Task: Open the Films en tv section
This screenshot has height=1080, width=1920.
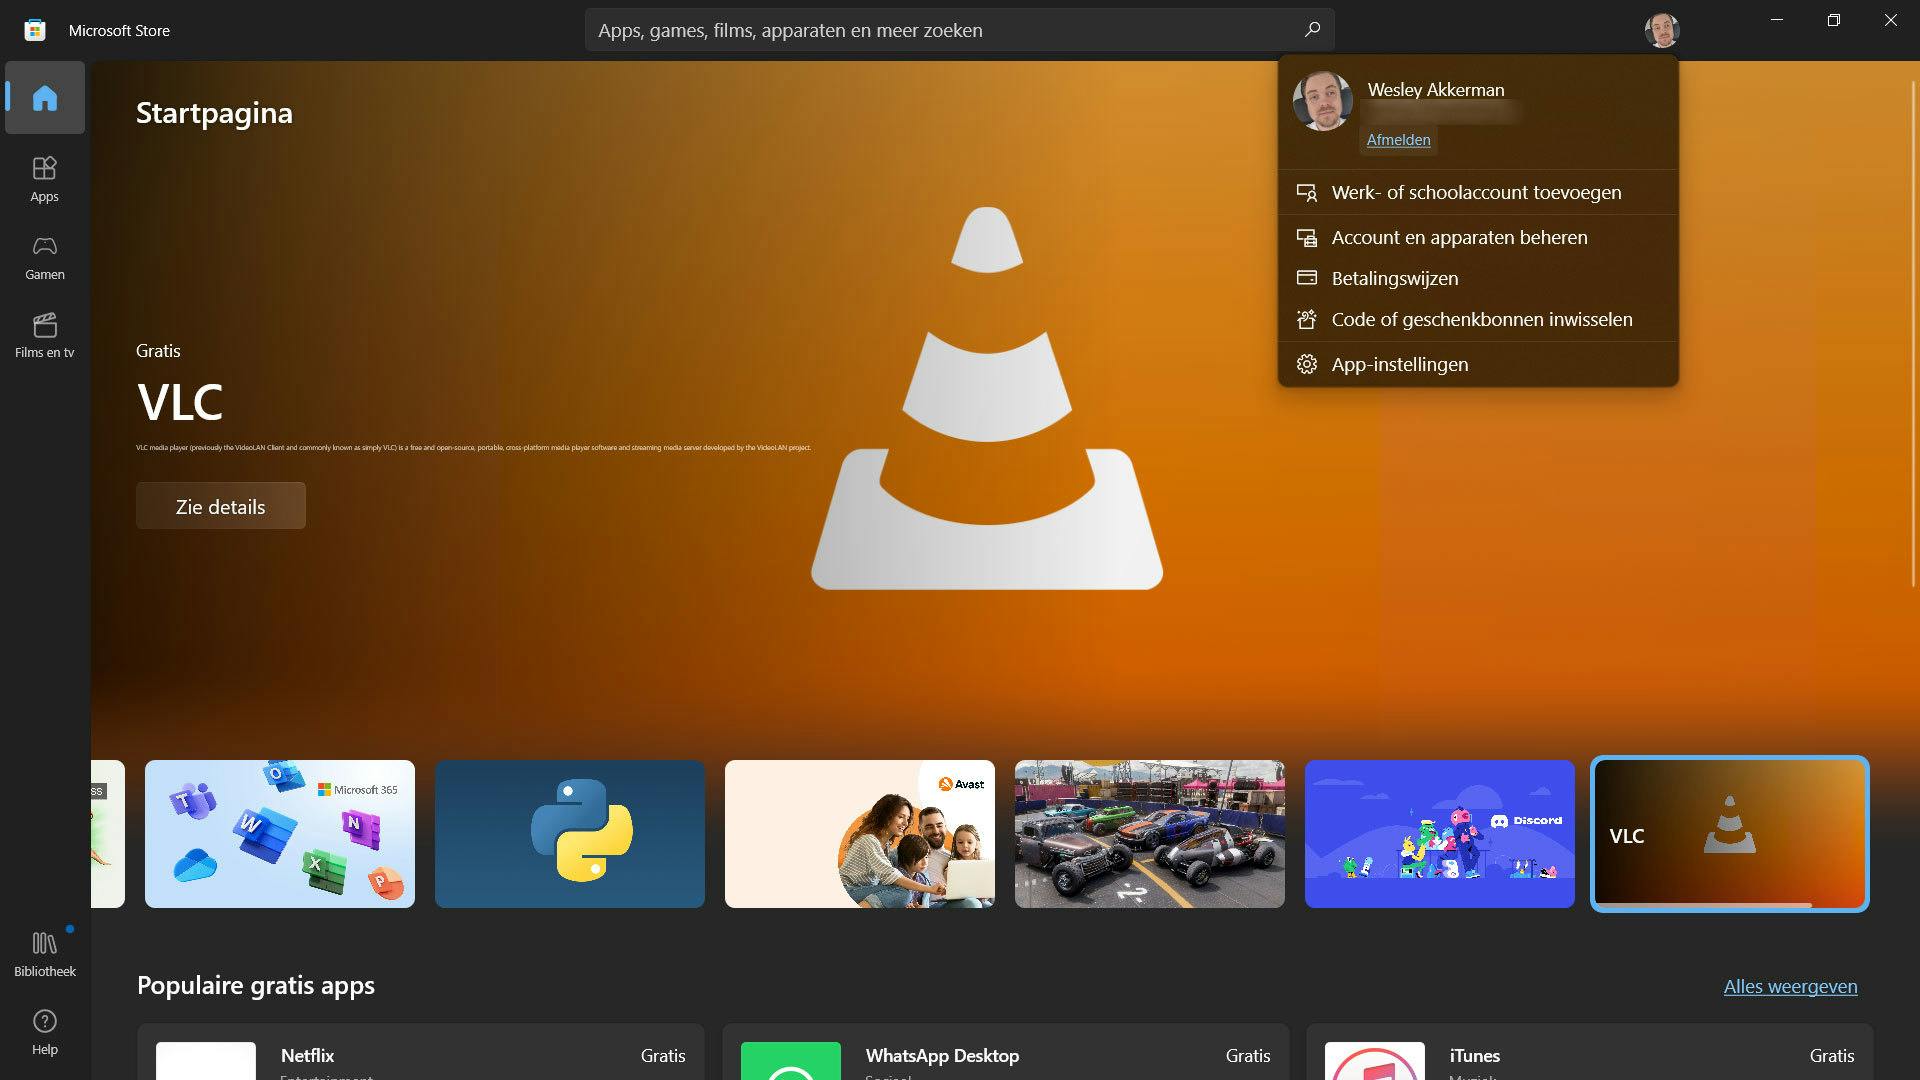Action: pos(44,335)
